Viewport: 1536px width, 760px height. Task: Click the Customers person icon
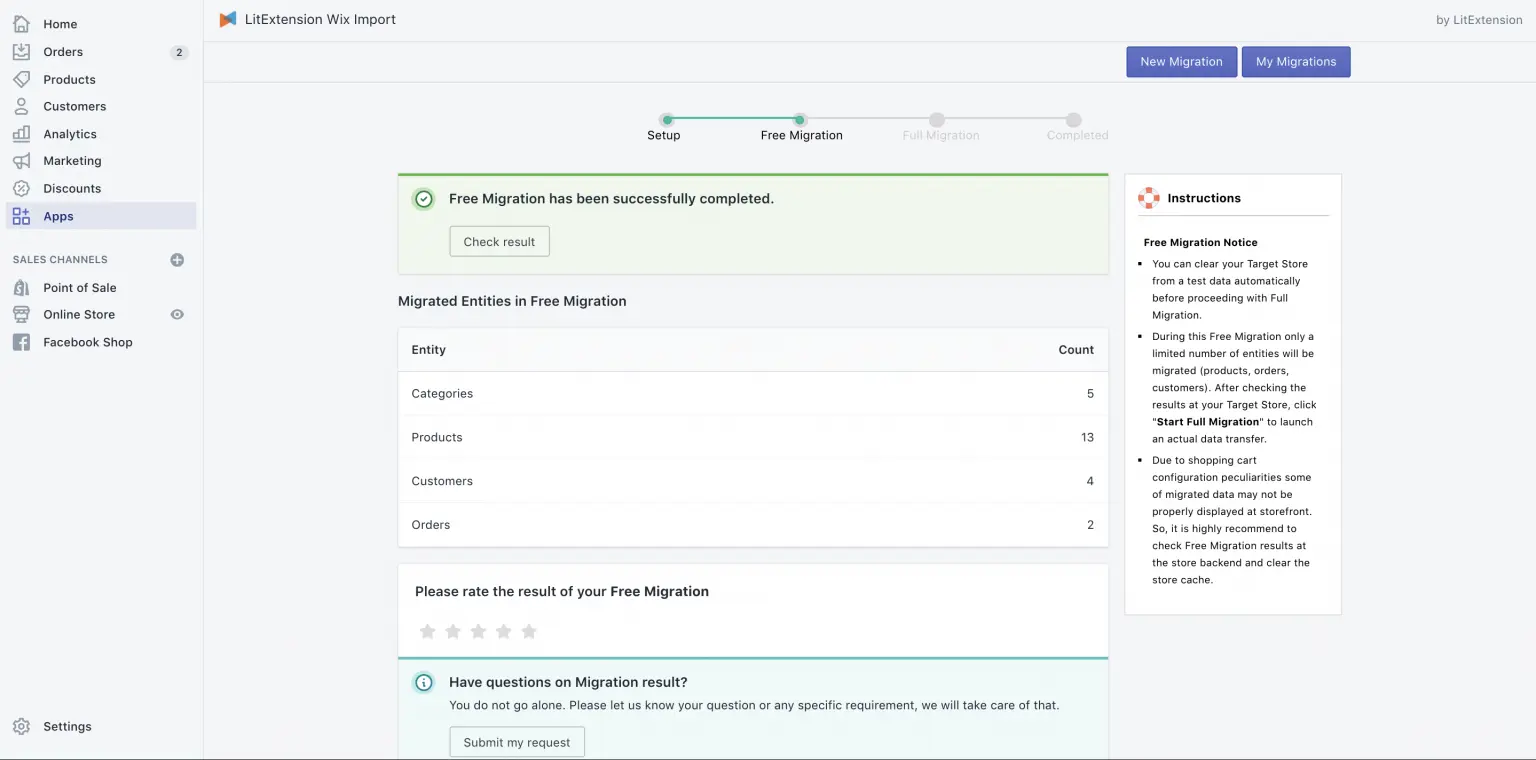pos(21,106)
